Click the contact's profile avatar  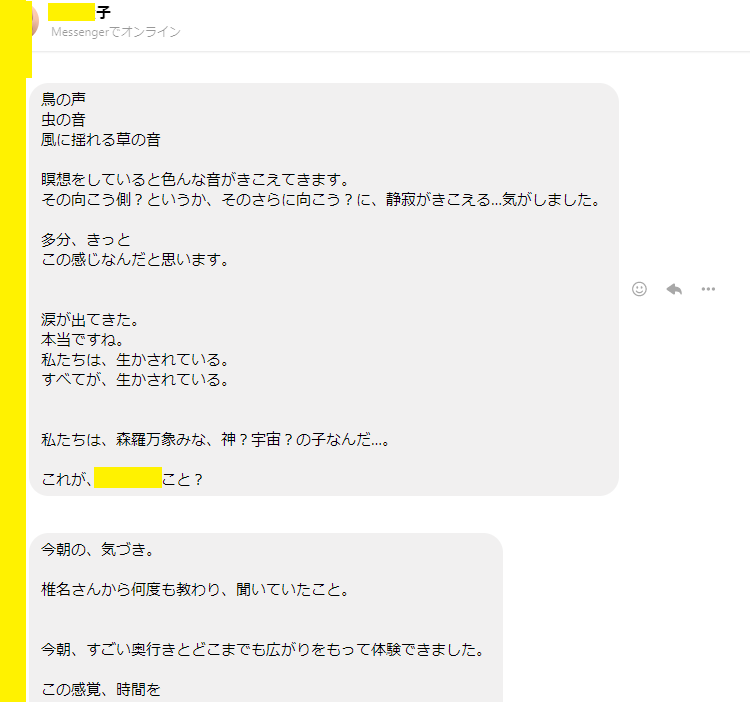[34, 21]
